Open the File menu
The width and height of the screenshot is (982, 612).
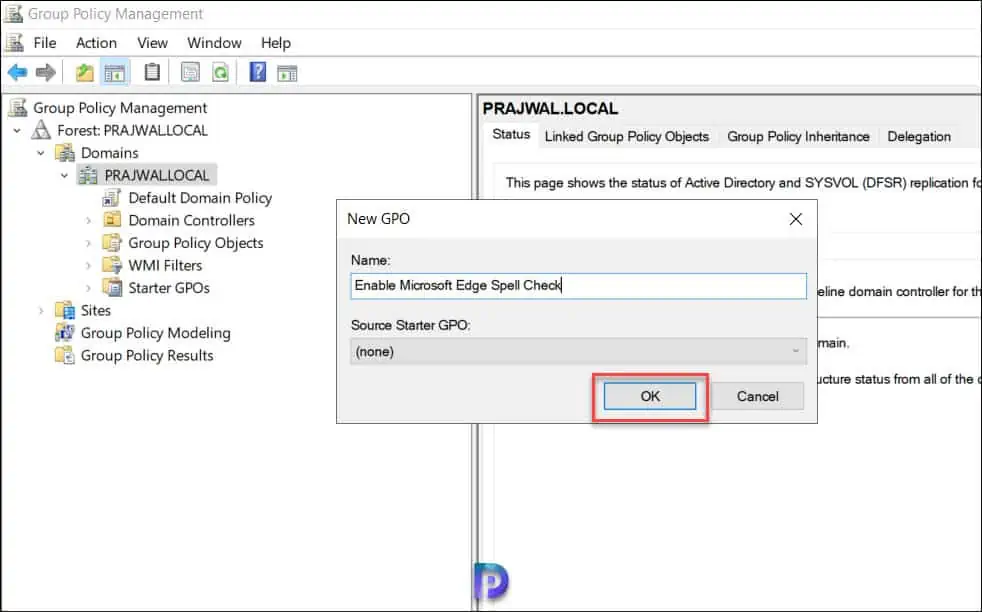44,43
